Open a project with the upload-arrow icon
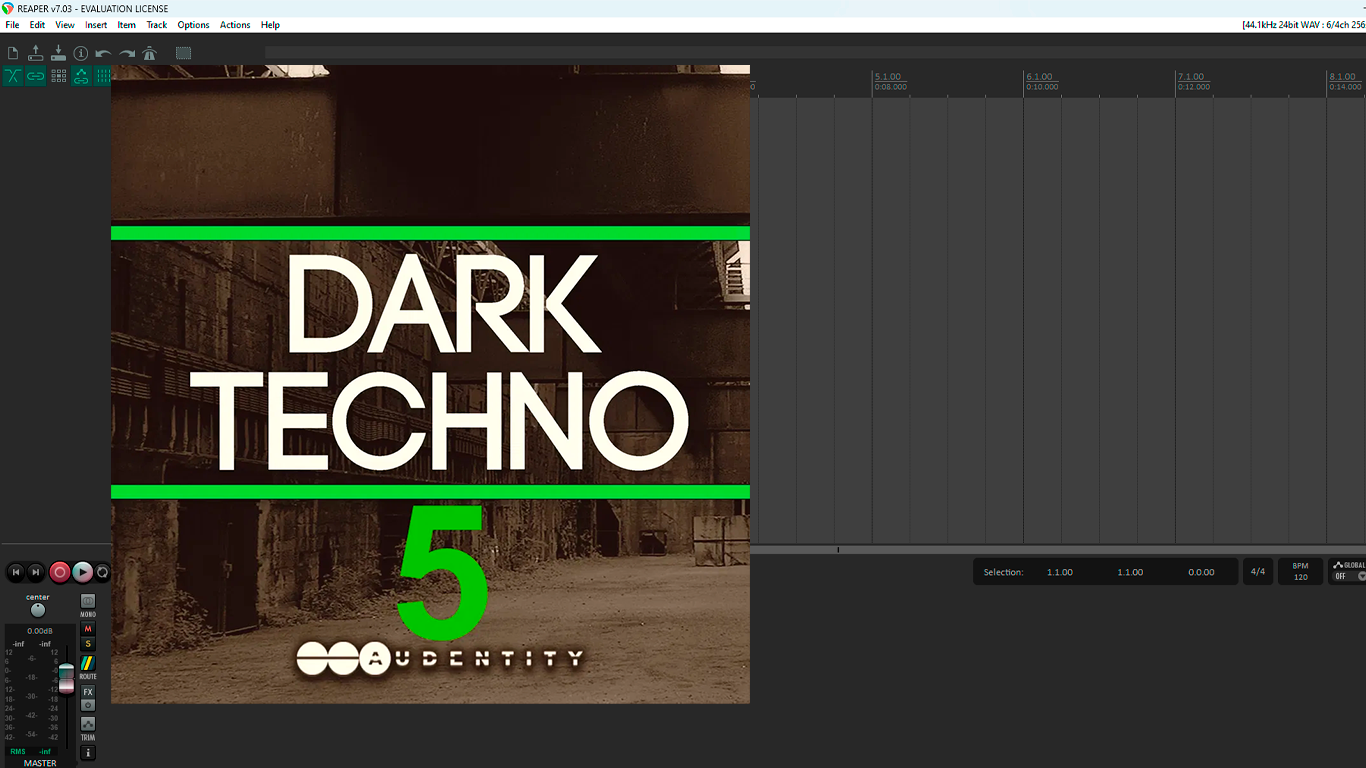This screenshot has width=1366, height=768. tap(36, 53)
